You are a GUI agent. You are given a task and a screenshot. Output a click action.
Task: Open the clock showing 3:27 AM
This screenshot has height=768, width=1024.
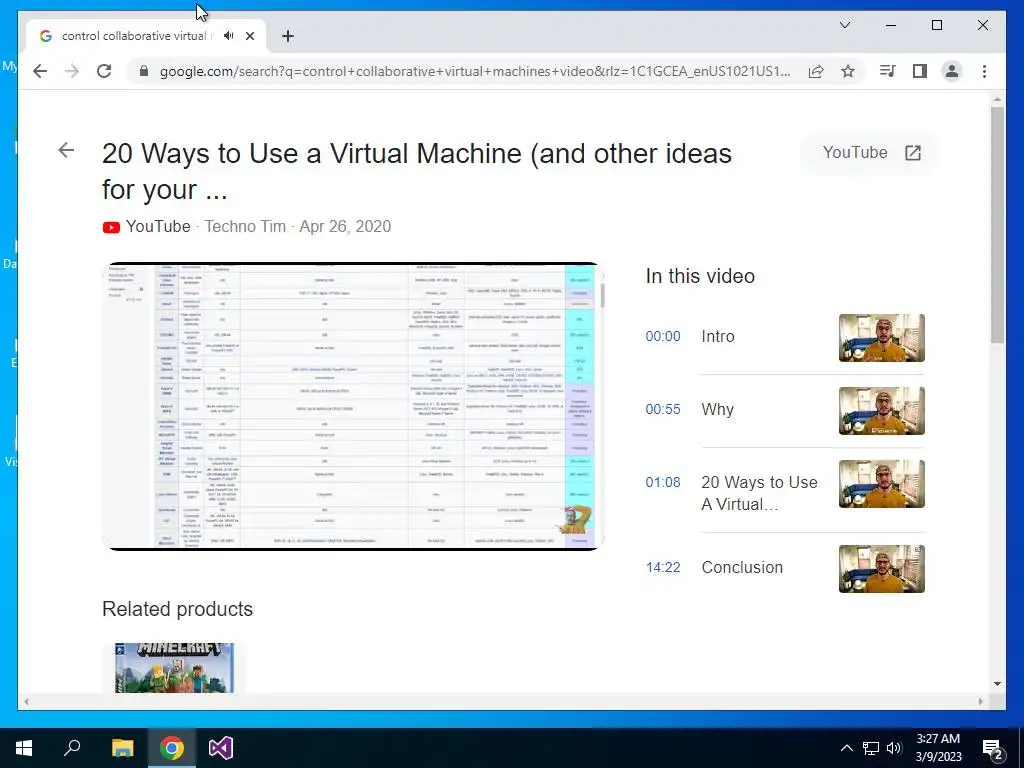tap(938, 748)
